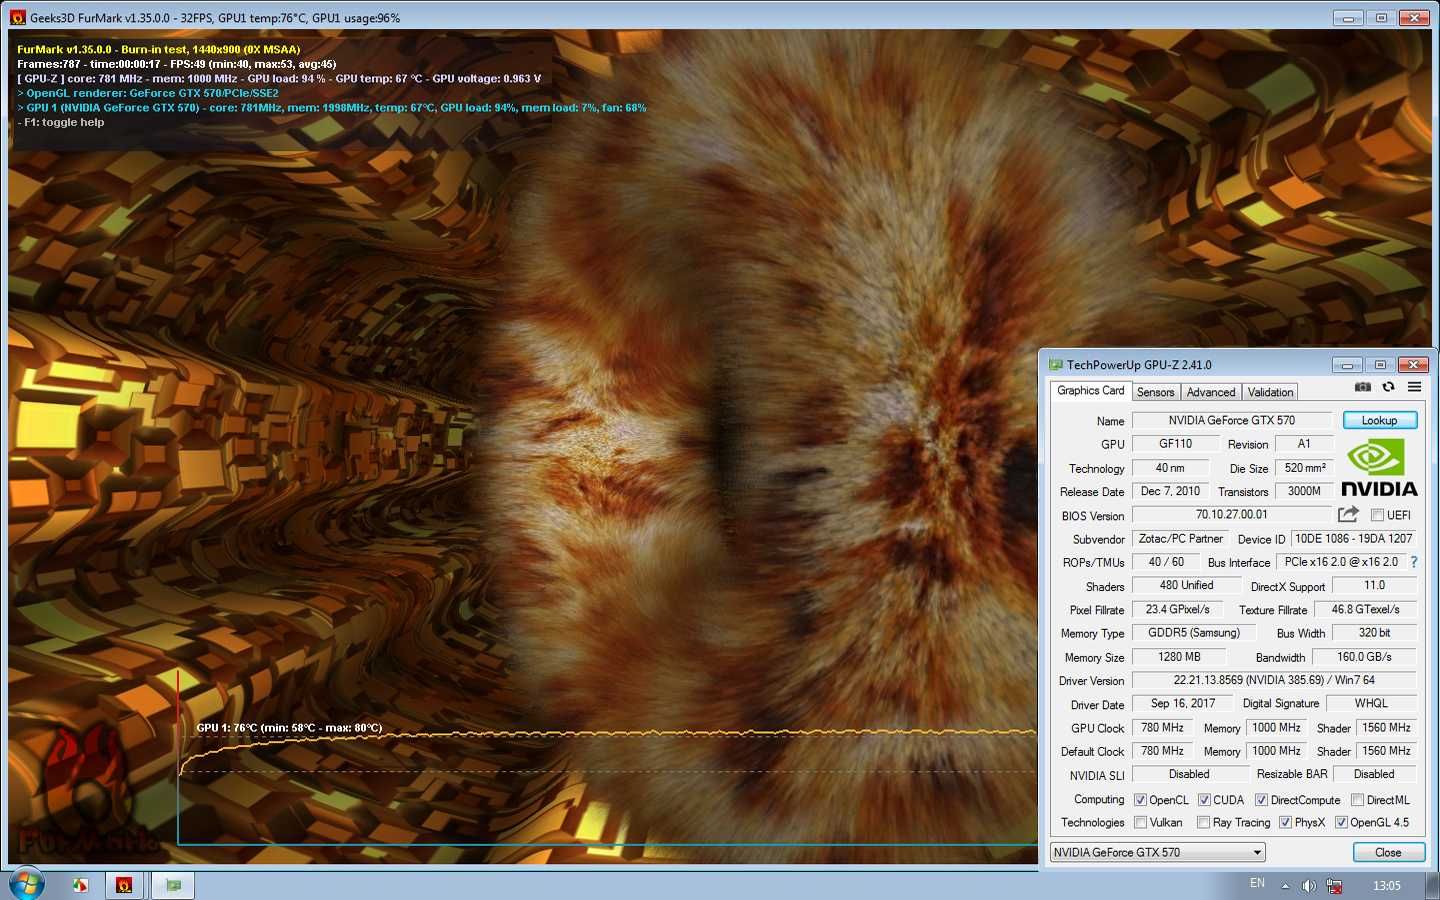
Task: Click the Texture Fillrate value 46.8 GTexel/s
Action: point(1365,610)
